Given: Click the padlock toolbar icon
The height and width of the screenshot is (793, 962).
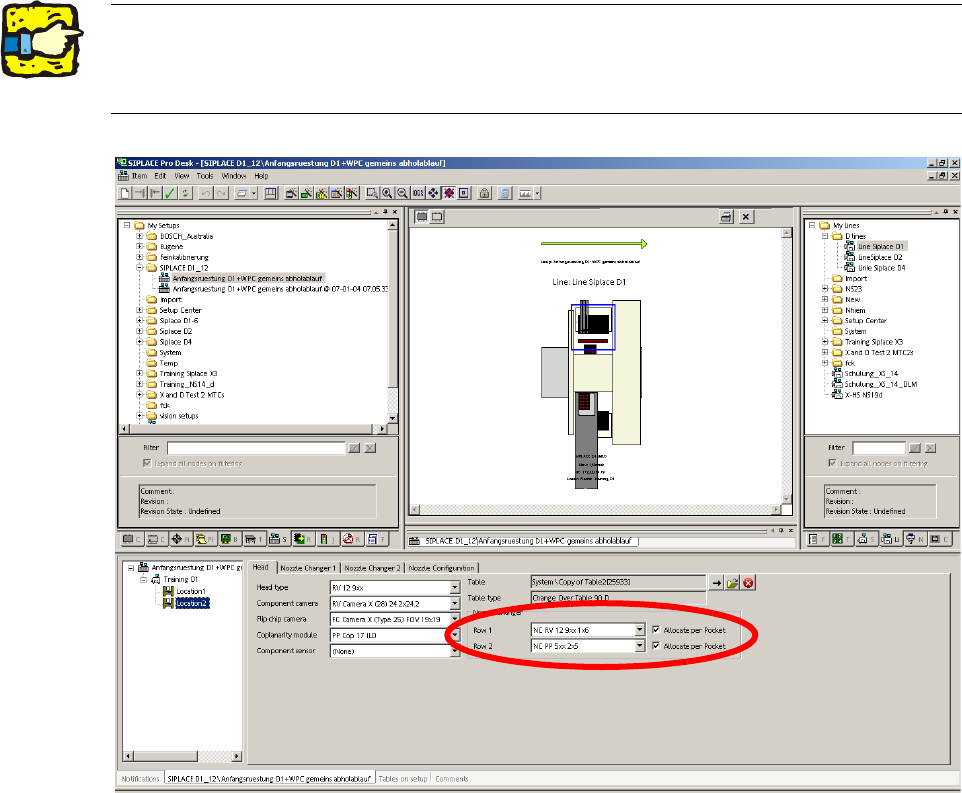Looking at the screenshot, I should [x=485, y=193].
